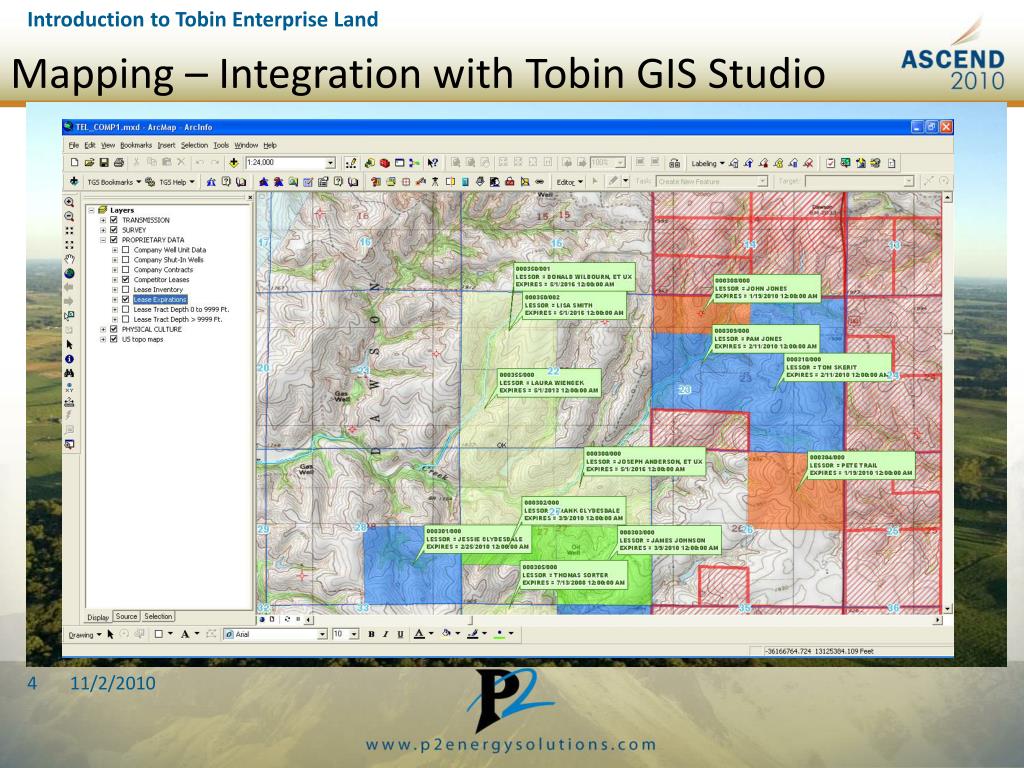Enable the Company Well Unit Data layer

125,249
